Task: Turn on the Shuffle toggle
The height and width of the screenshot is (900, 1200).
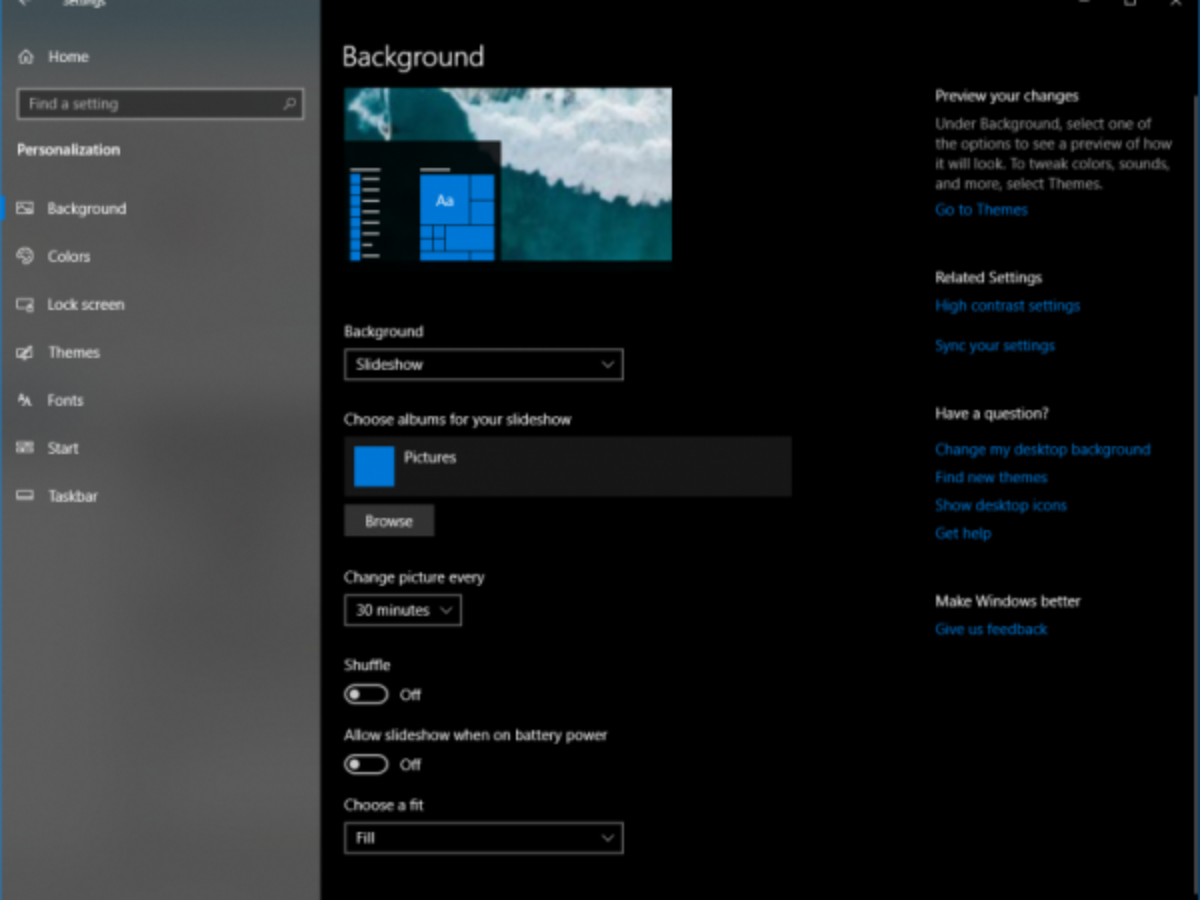Action: pyautogui.click(x=366, y=695)
